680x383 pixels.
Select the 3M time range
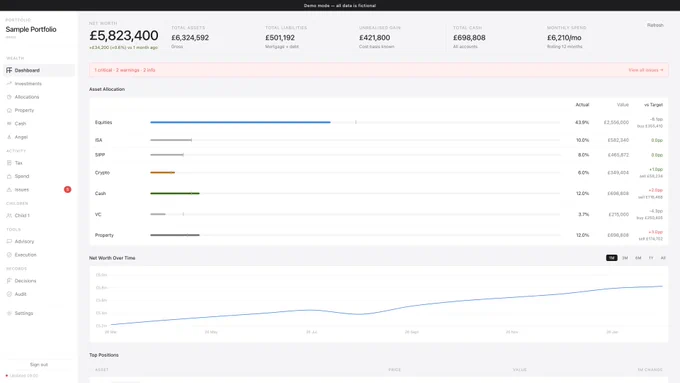625,258
